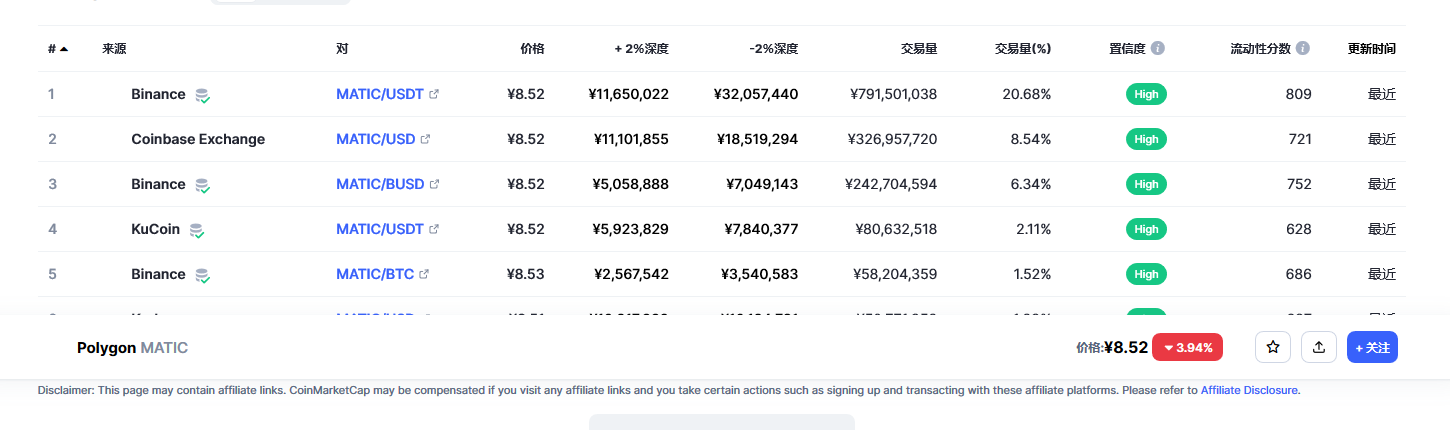Click the share upload icon
This screenshot has width=1450, height=430.
1319,347
